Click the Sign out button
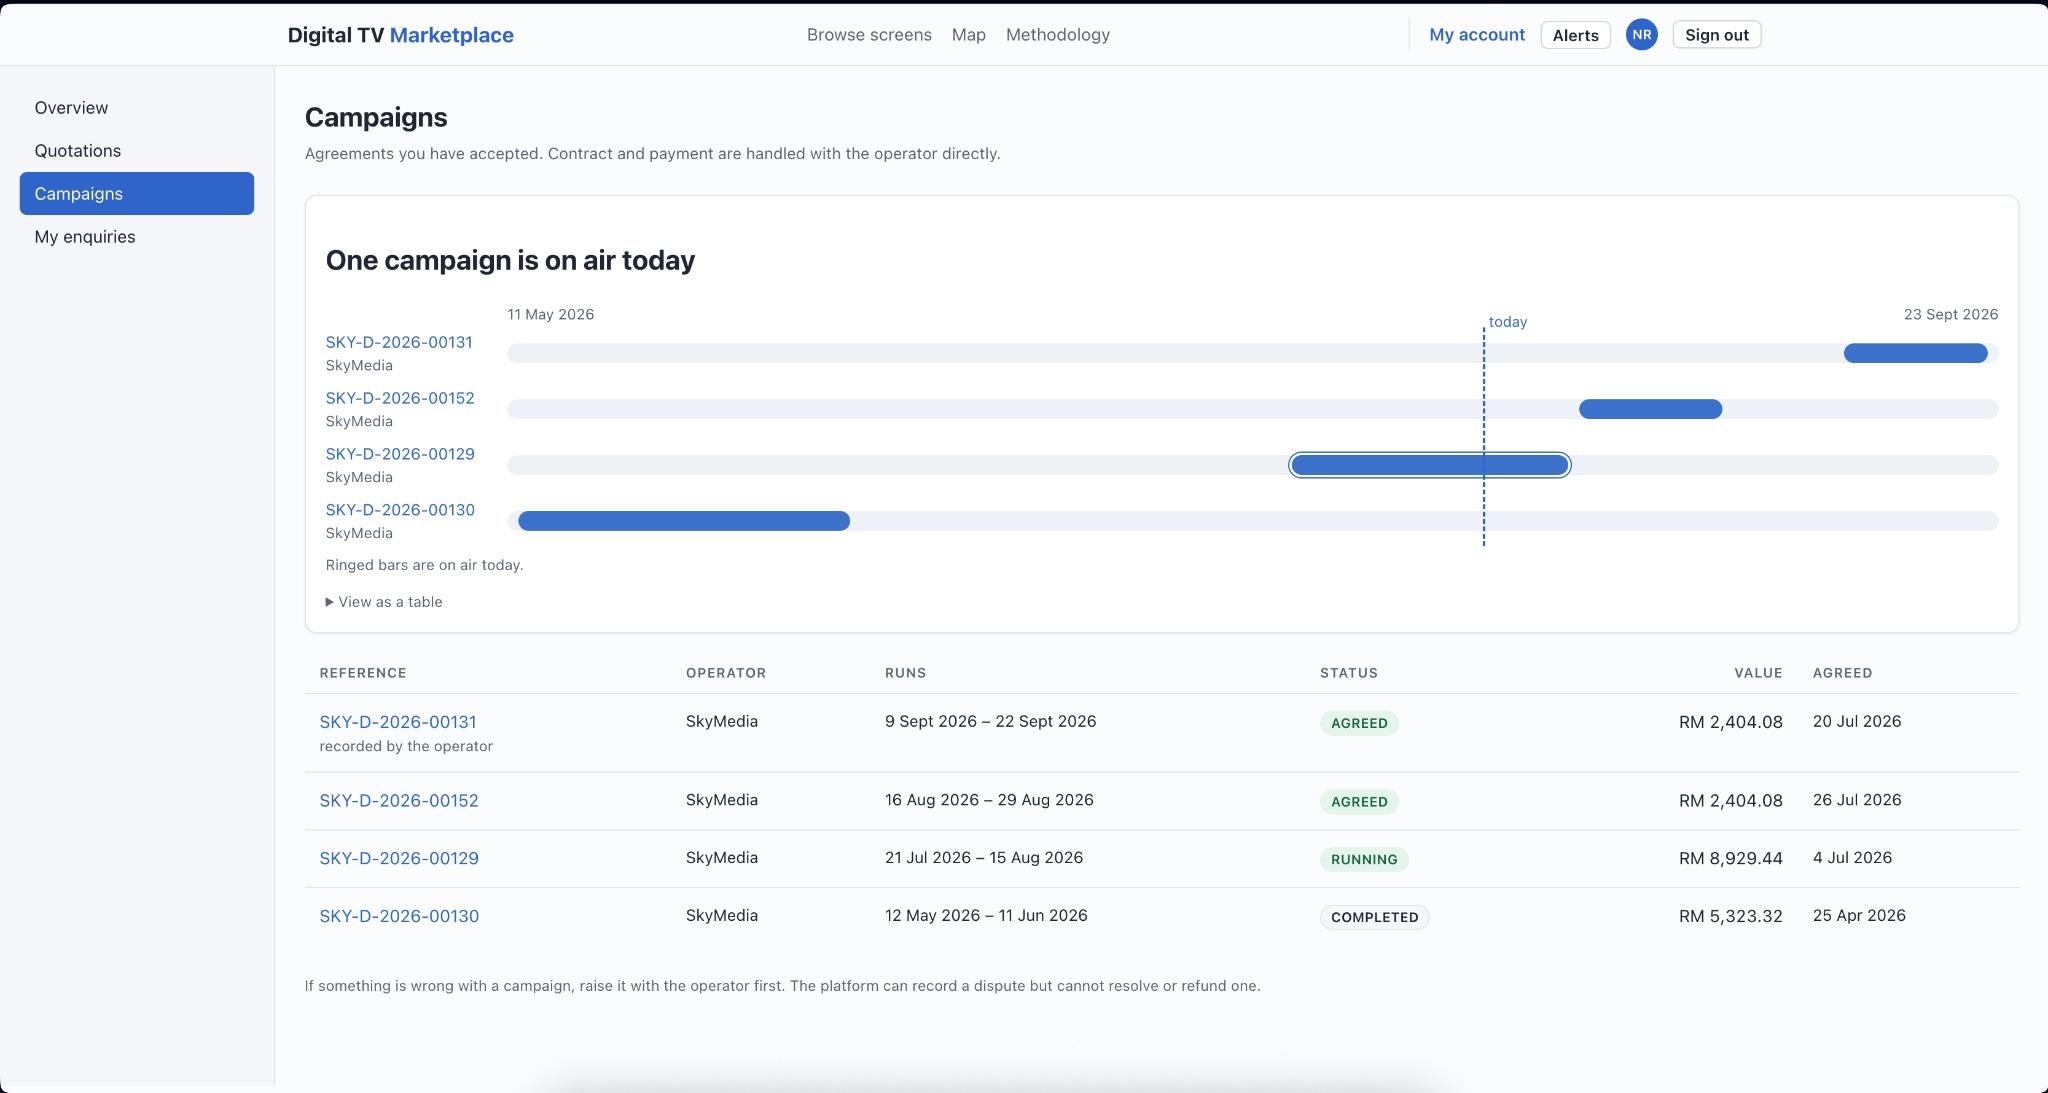2048x1093 pixels. tap(1716, 35)
